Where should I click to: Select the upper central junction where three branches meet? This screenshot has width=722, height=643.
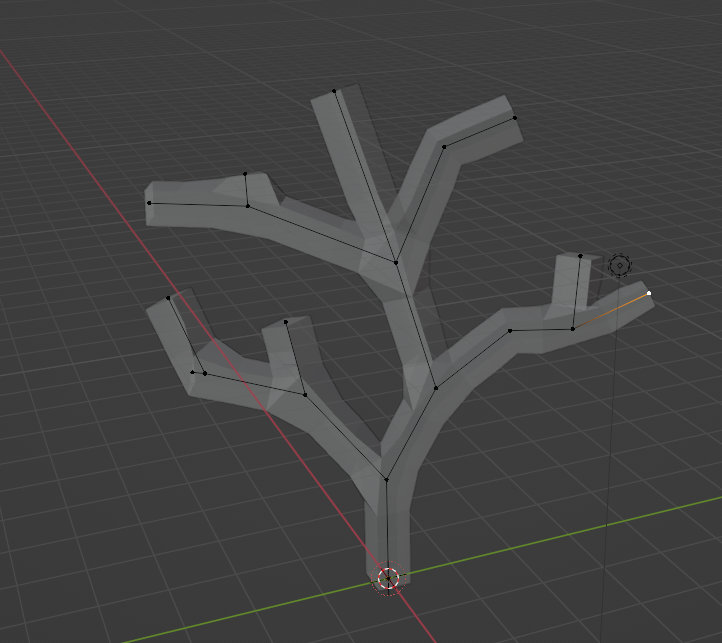tap(396, 263)
